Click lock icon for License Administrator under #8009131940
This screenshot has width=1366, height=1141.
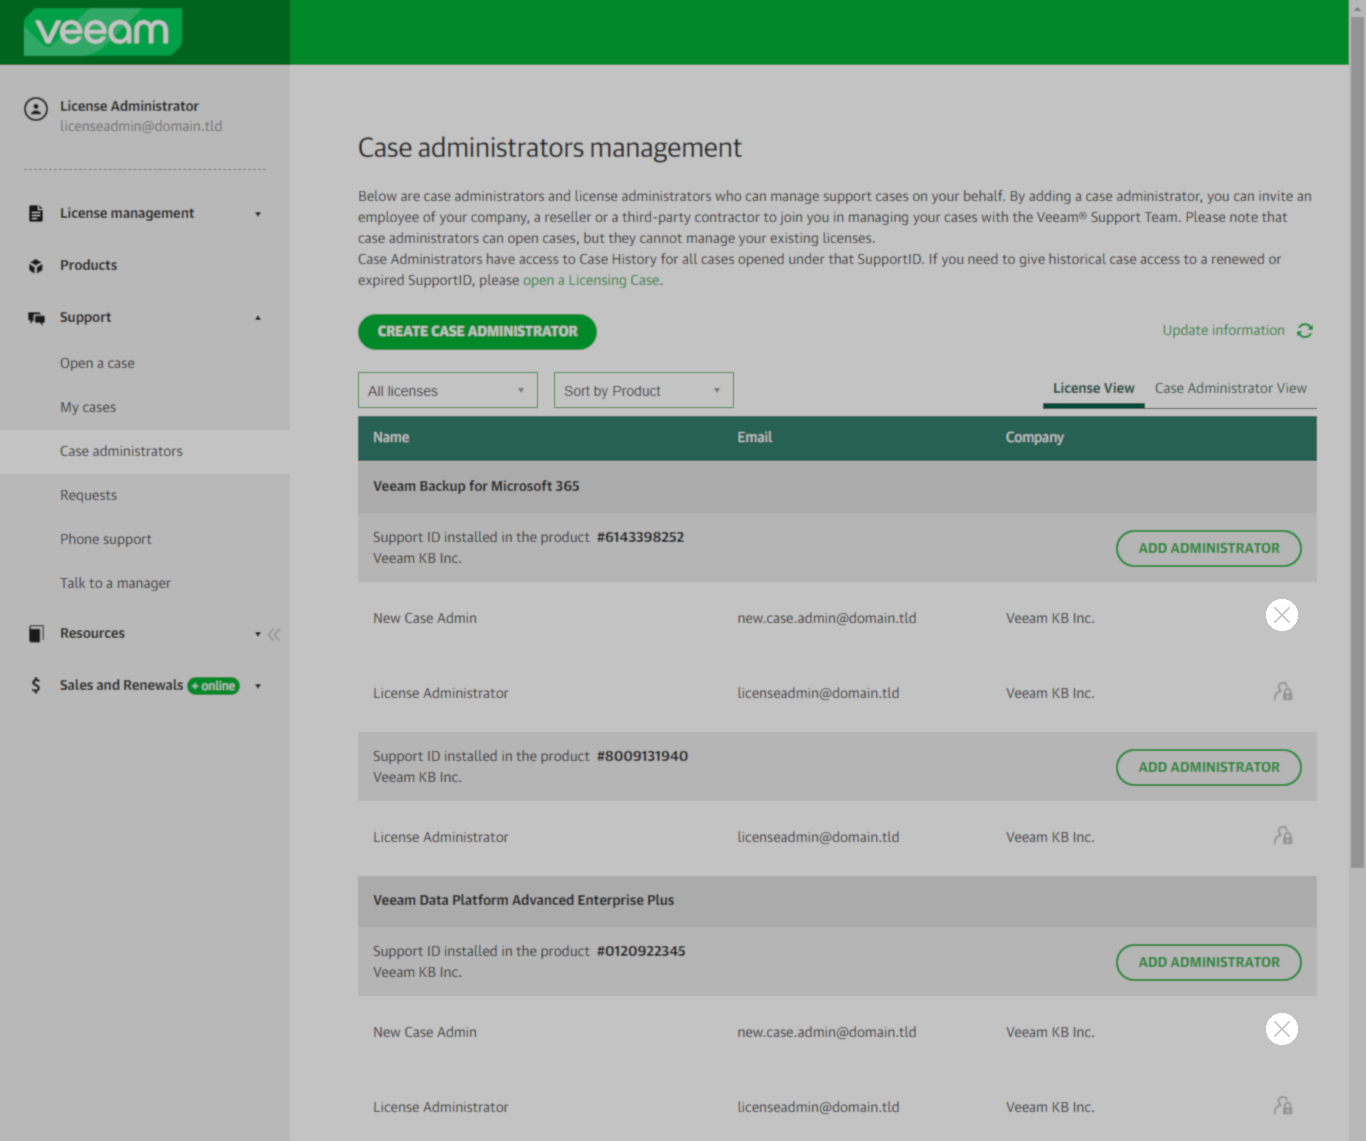[1283, 836]
